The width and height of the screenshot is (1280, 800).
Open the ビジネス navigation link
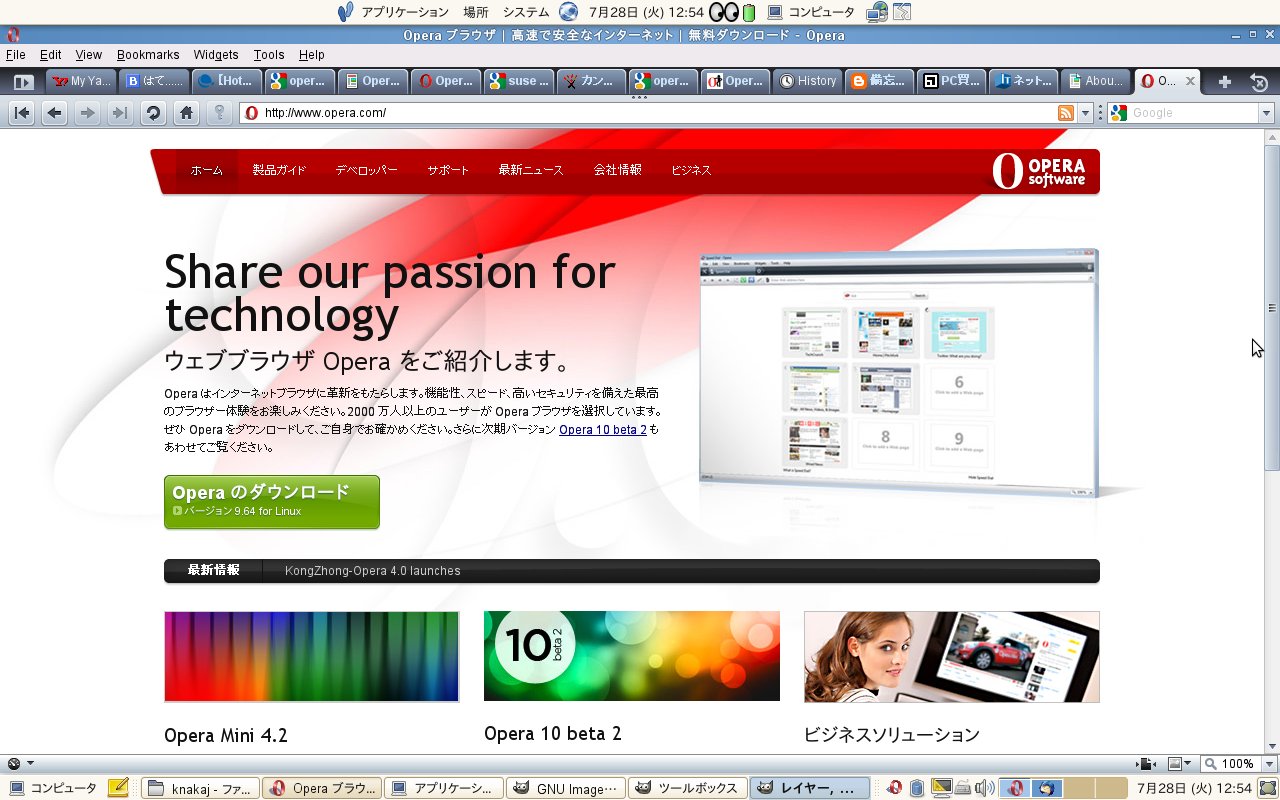click(x=691, y=170)
